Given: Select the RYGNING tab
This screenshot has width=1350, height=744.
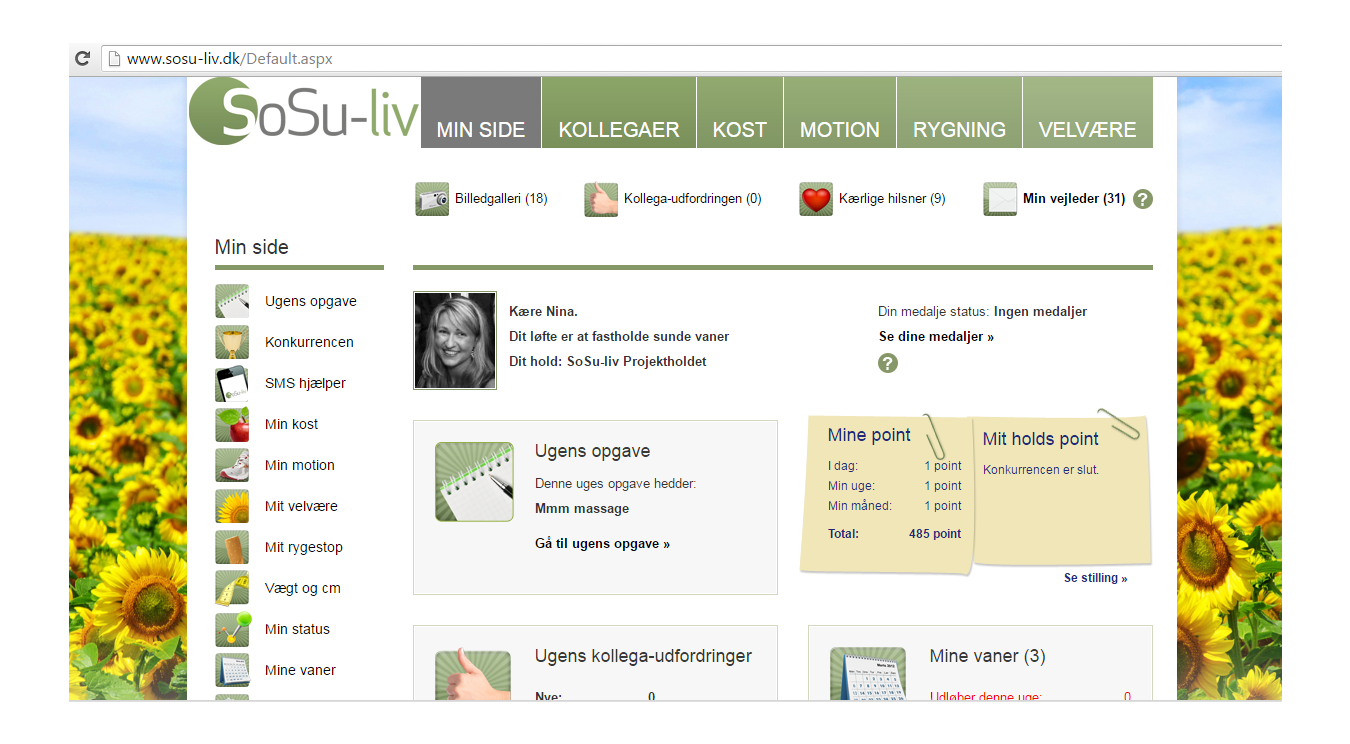Looking at the screenshot, I should point(958,129).
